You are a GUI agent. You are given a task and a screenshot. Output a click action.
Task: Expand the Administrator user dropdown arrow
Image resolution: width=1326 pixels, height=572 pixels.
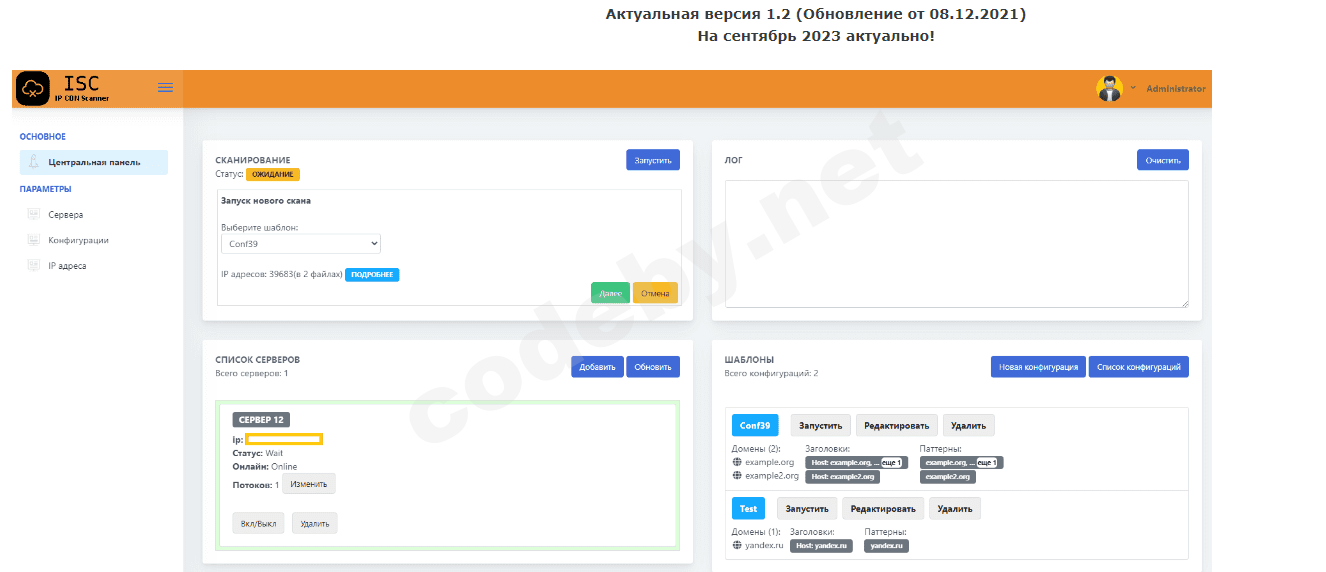coord(1133,88)
